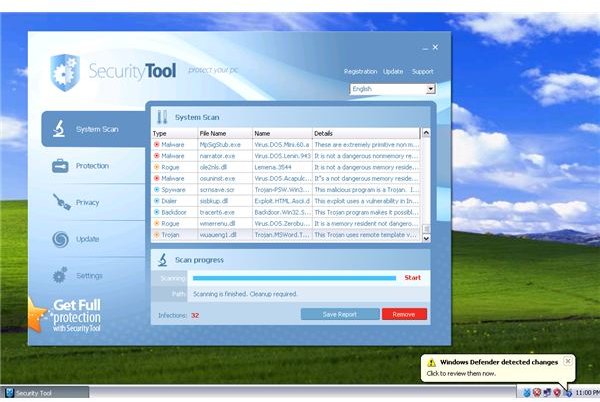The width and height of the screenshot is (600, 402).
Task: Open the Protection sidebar section
Action: pyautogui.click(x=94, y=166)
